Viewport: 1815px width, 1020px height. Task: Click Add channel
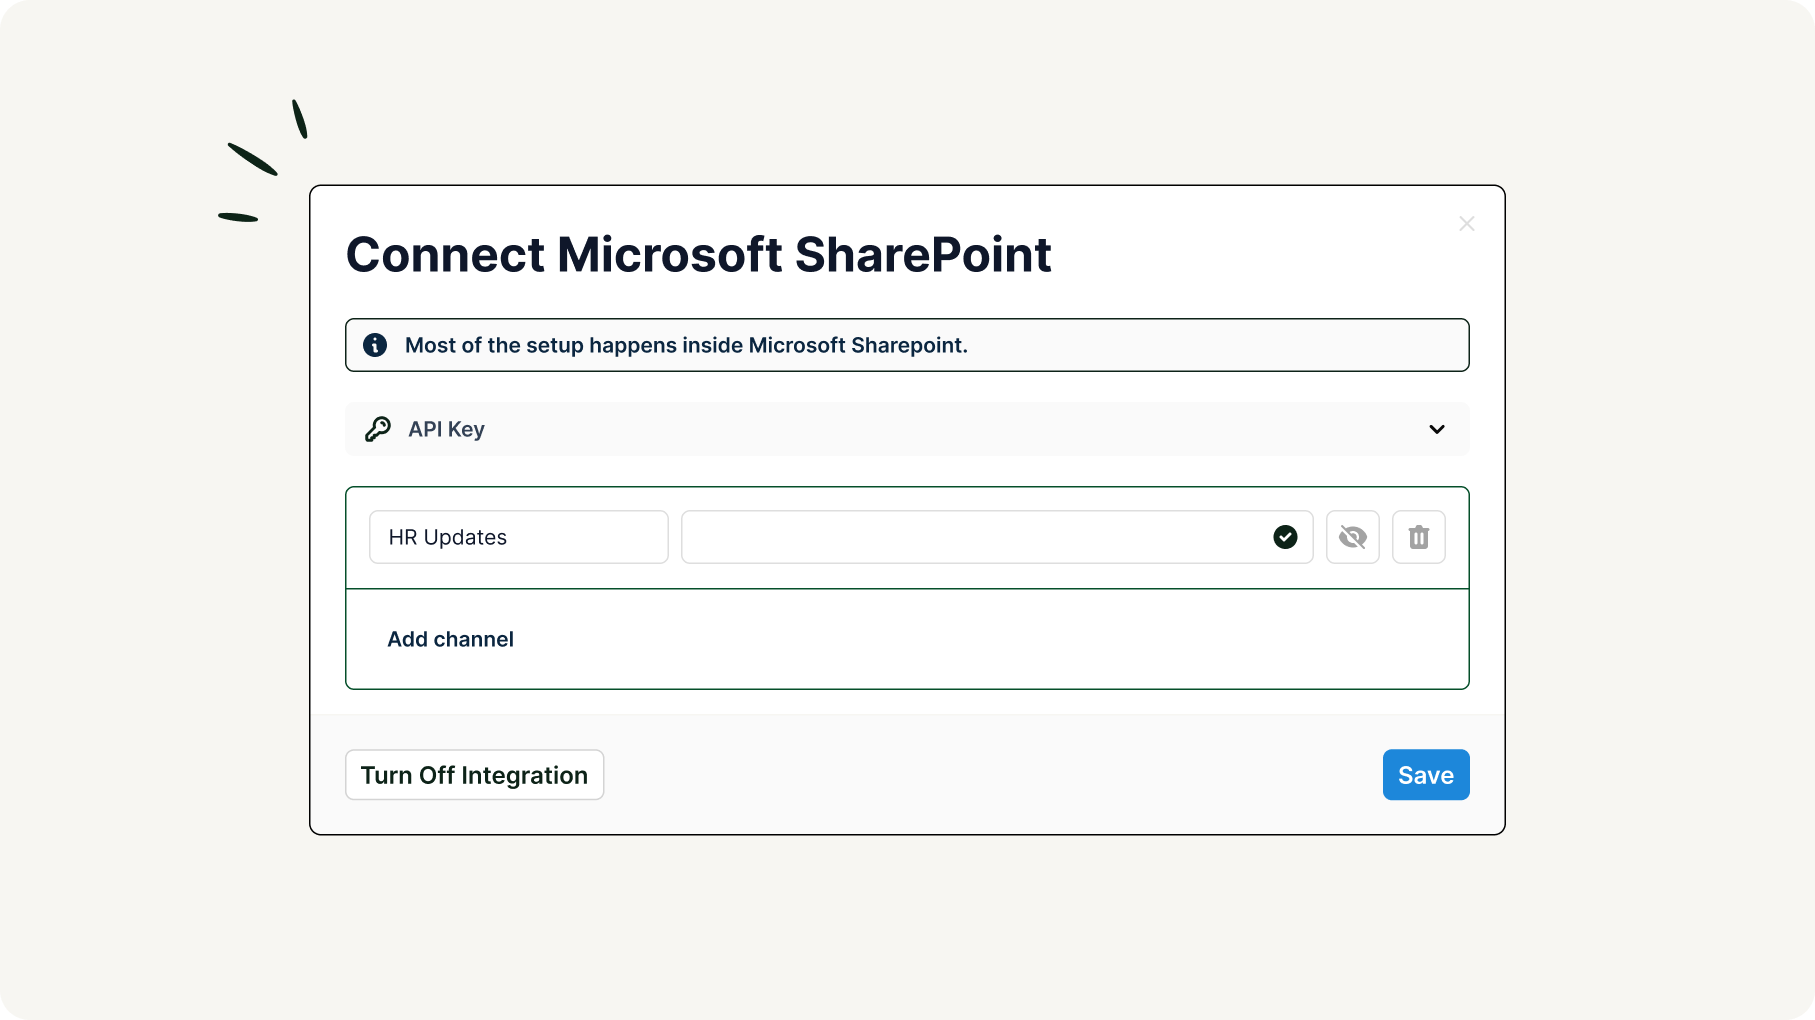coord(451,639)
